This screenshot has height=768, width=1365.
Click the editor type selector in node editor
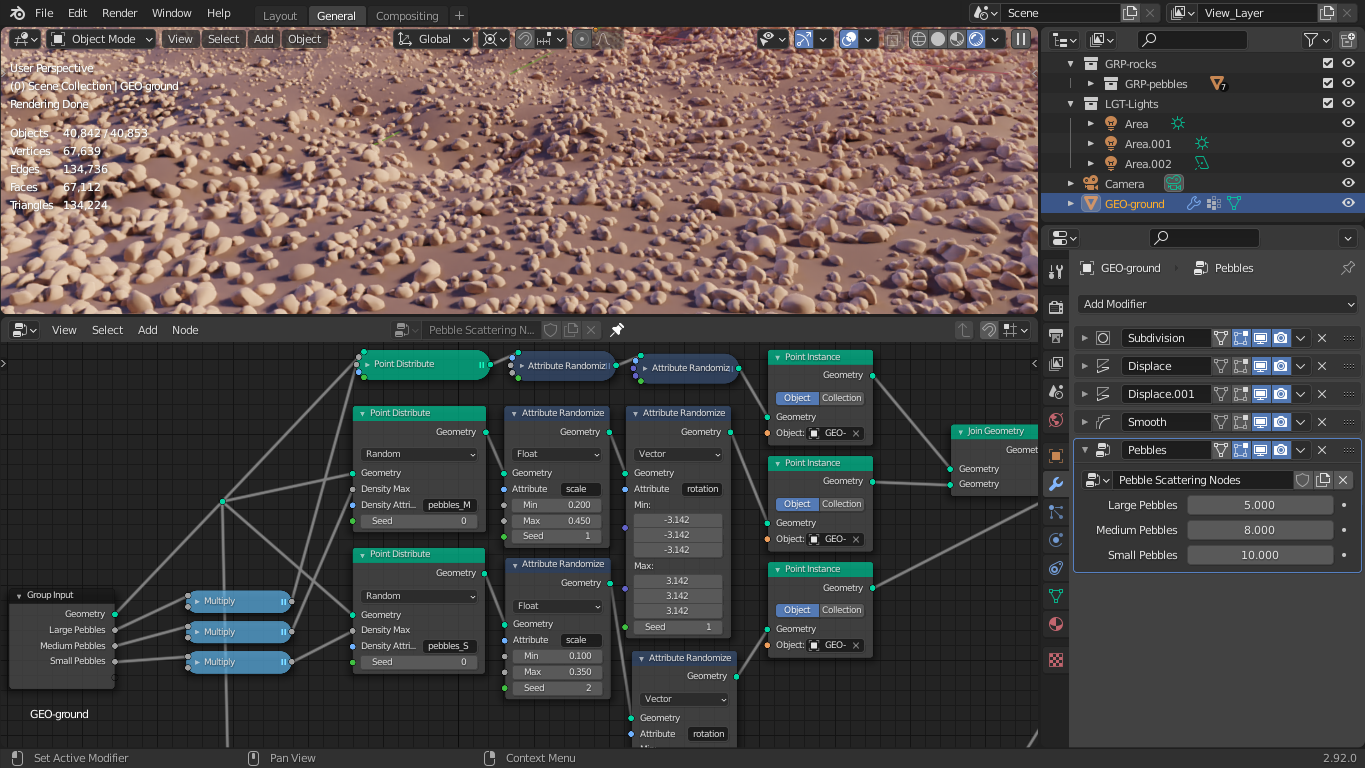pyautogui.click(x=22, y=330)
